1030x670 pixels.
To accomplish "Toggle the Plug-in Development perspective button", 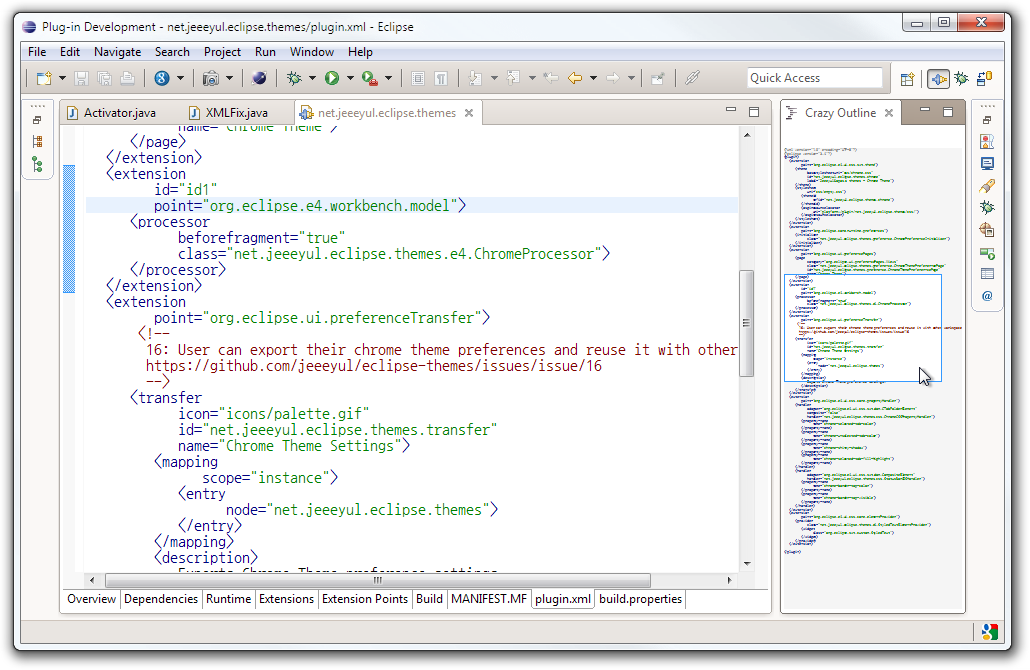I will [938, 78].
